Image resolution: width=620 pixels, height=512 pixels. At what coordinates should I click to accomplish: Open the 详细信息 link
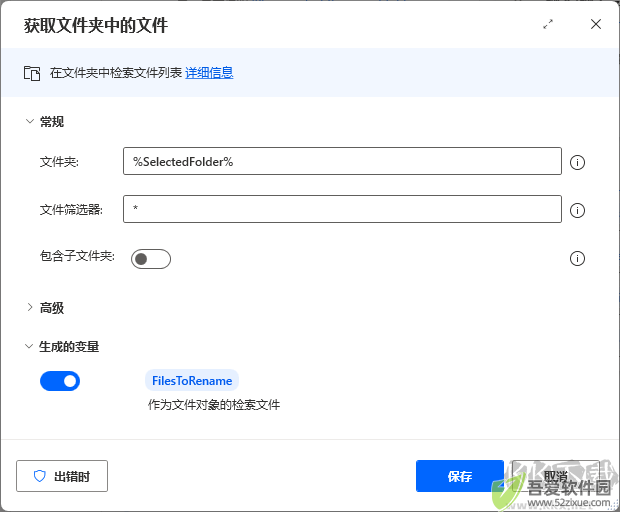(209, 73)
